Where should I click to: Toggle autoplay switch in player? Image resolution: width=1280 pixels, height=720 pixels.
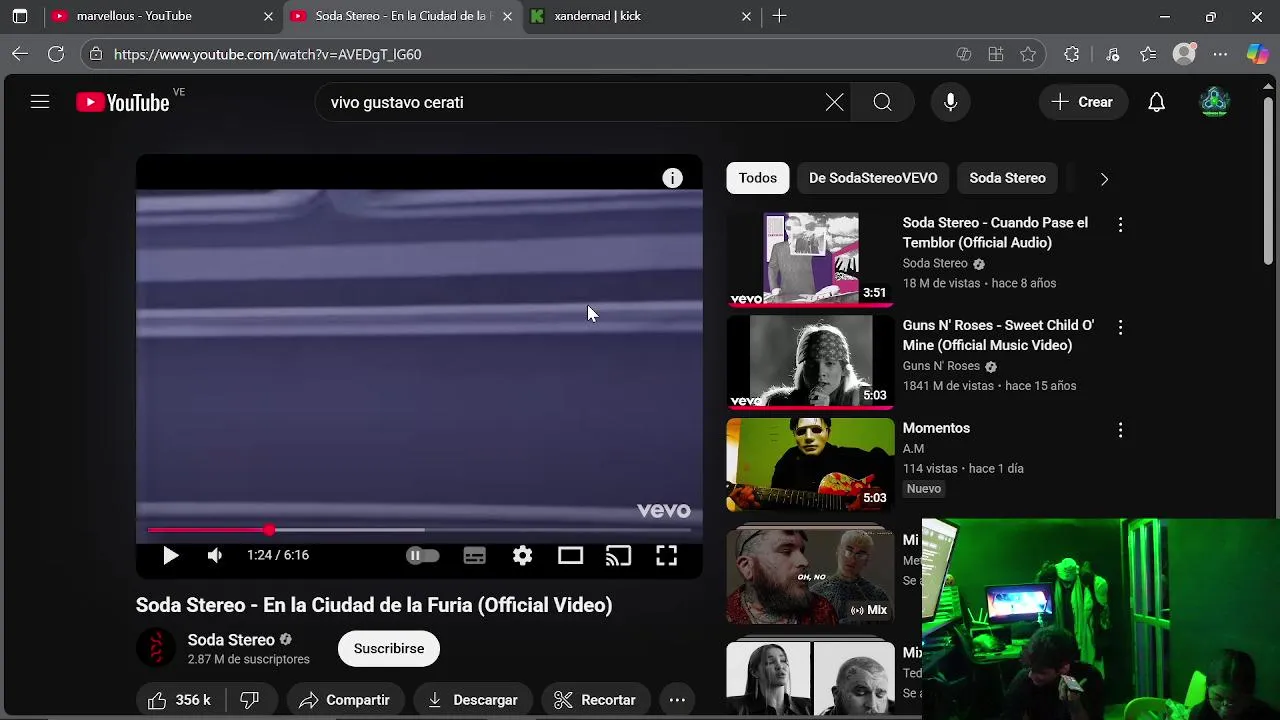(x=422, y=555)
